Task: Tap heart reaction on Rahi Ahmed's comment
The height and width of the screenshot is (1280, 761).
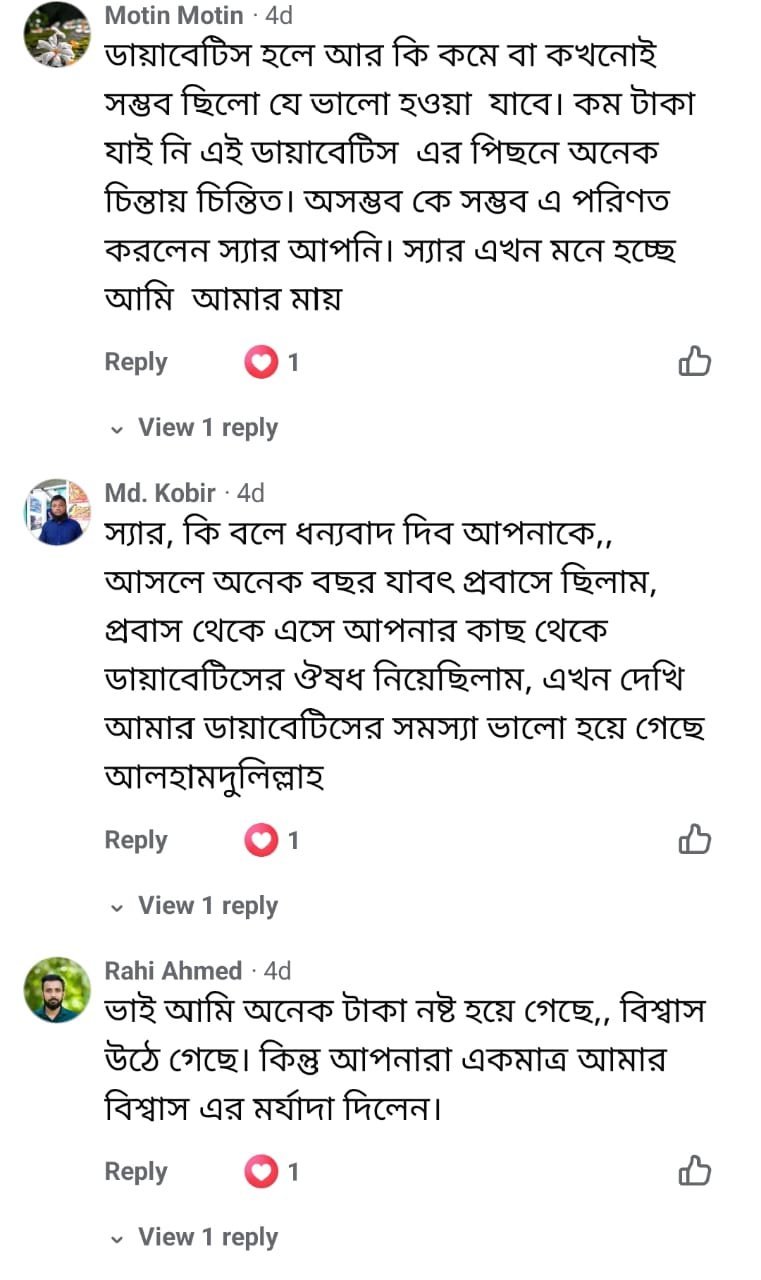Action: tap(261, 1171)
